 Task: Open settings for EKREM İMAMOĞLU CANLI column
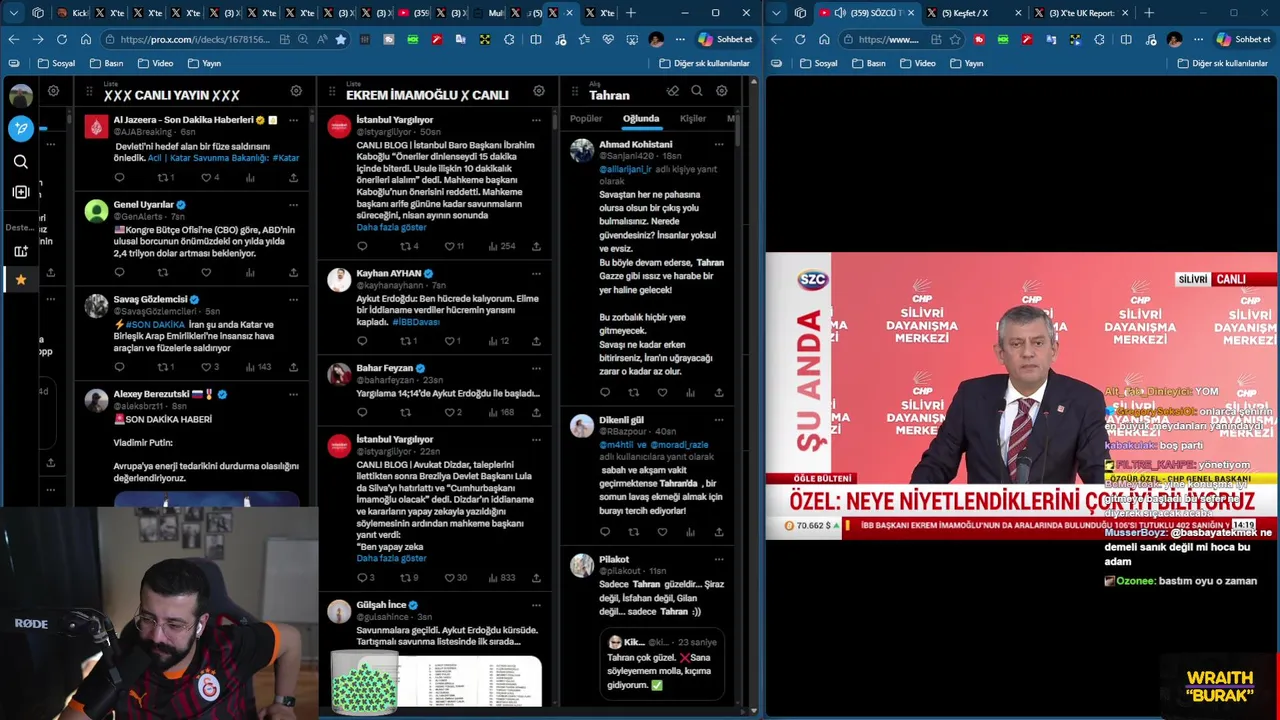[x=539, y=91]
